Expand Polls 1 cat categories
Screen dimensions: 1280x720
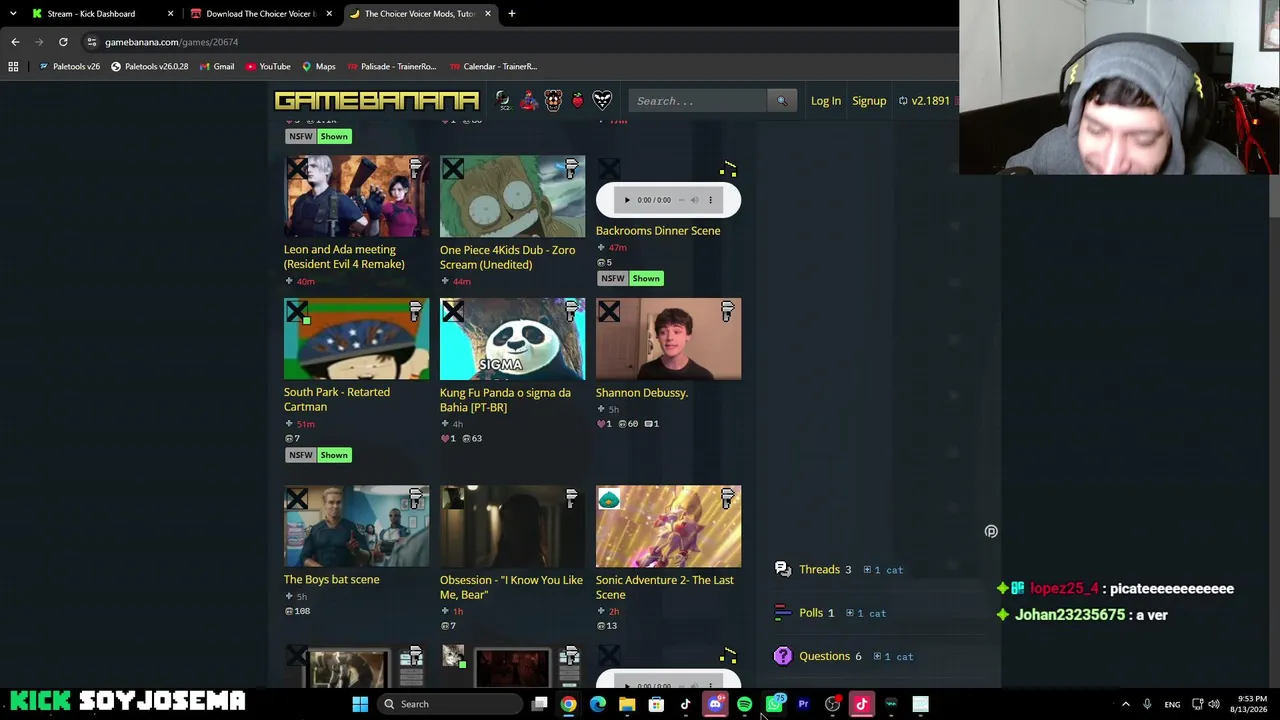[867, 613]
